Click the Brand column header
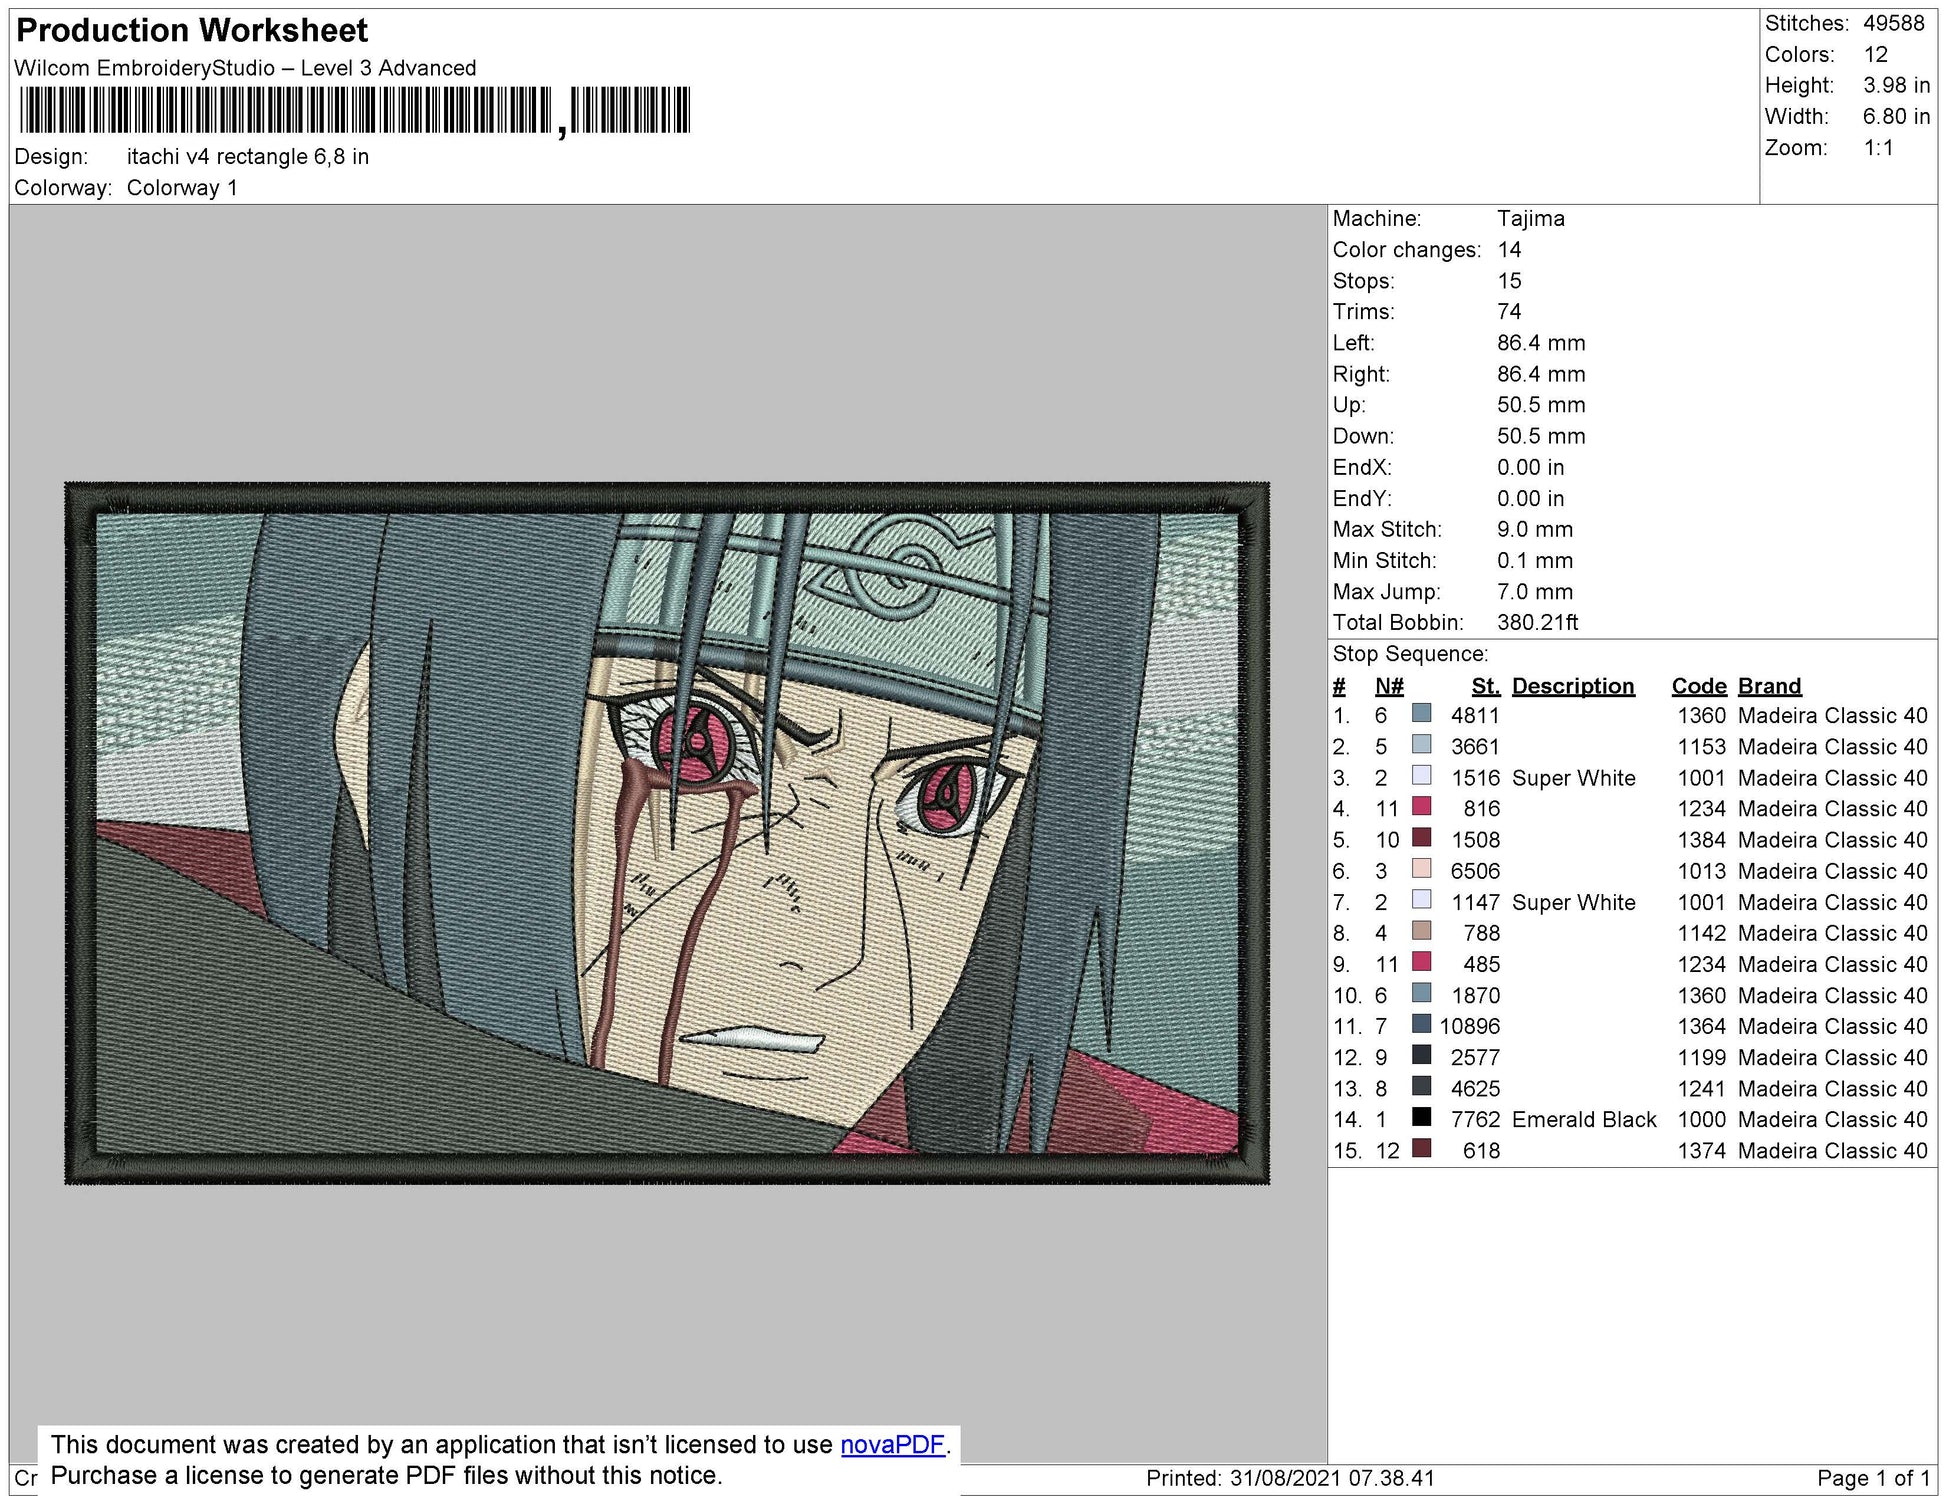 click(x=1769, y=686)
